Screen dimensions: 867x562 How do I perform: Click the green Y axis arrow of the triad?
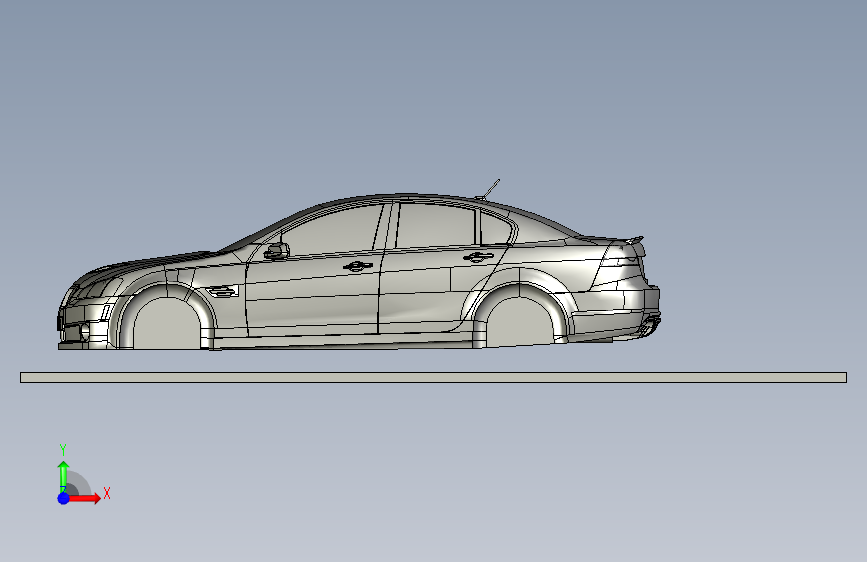pos(63,476)
